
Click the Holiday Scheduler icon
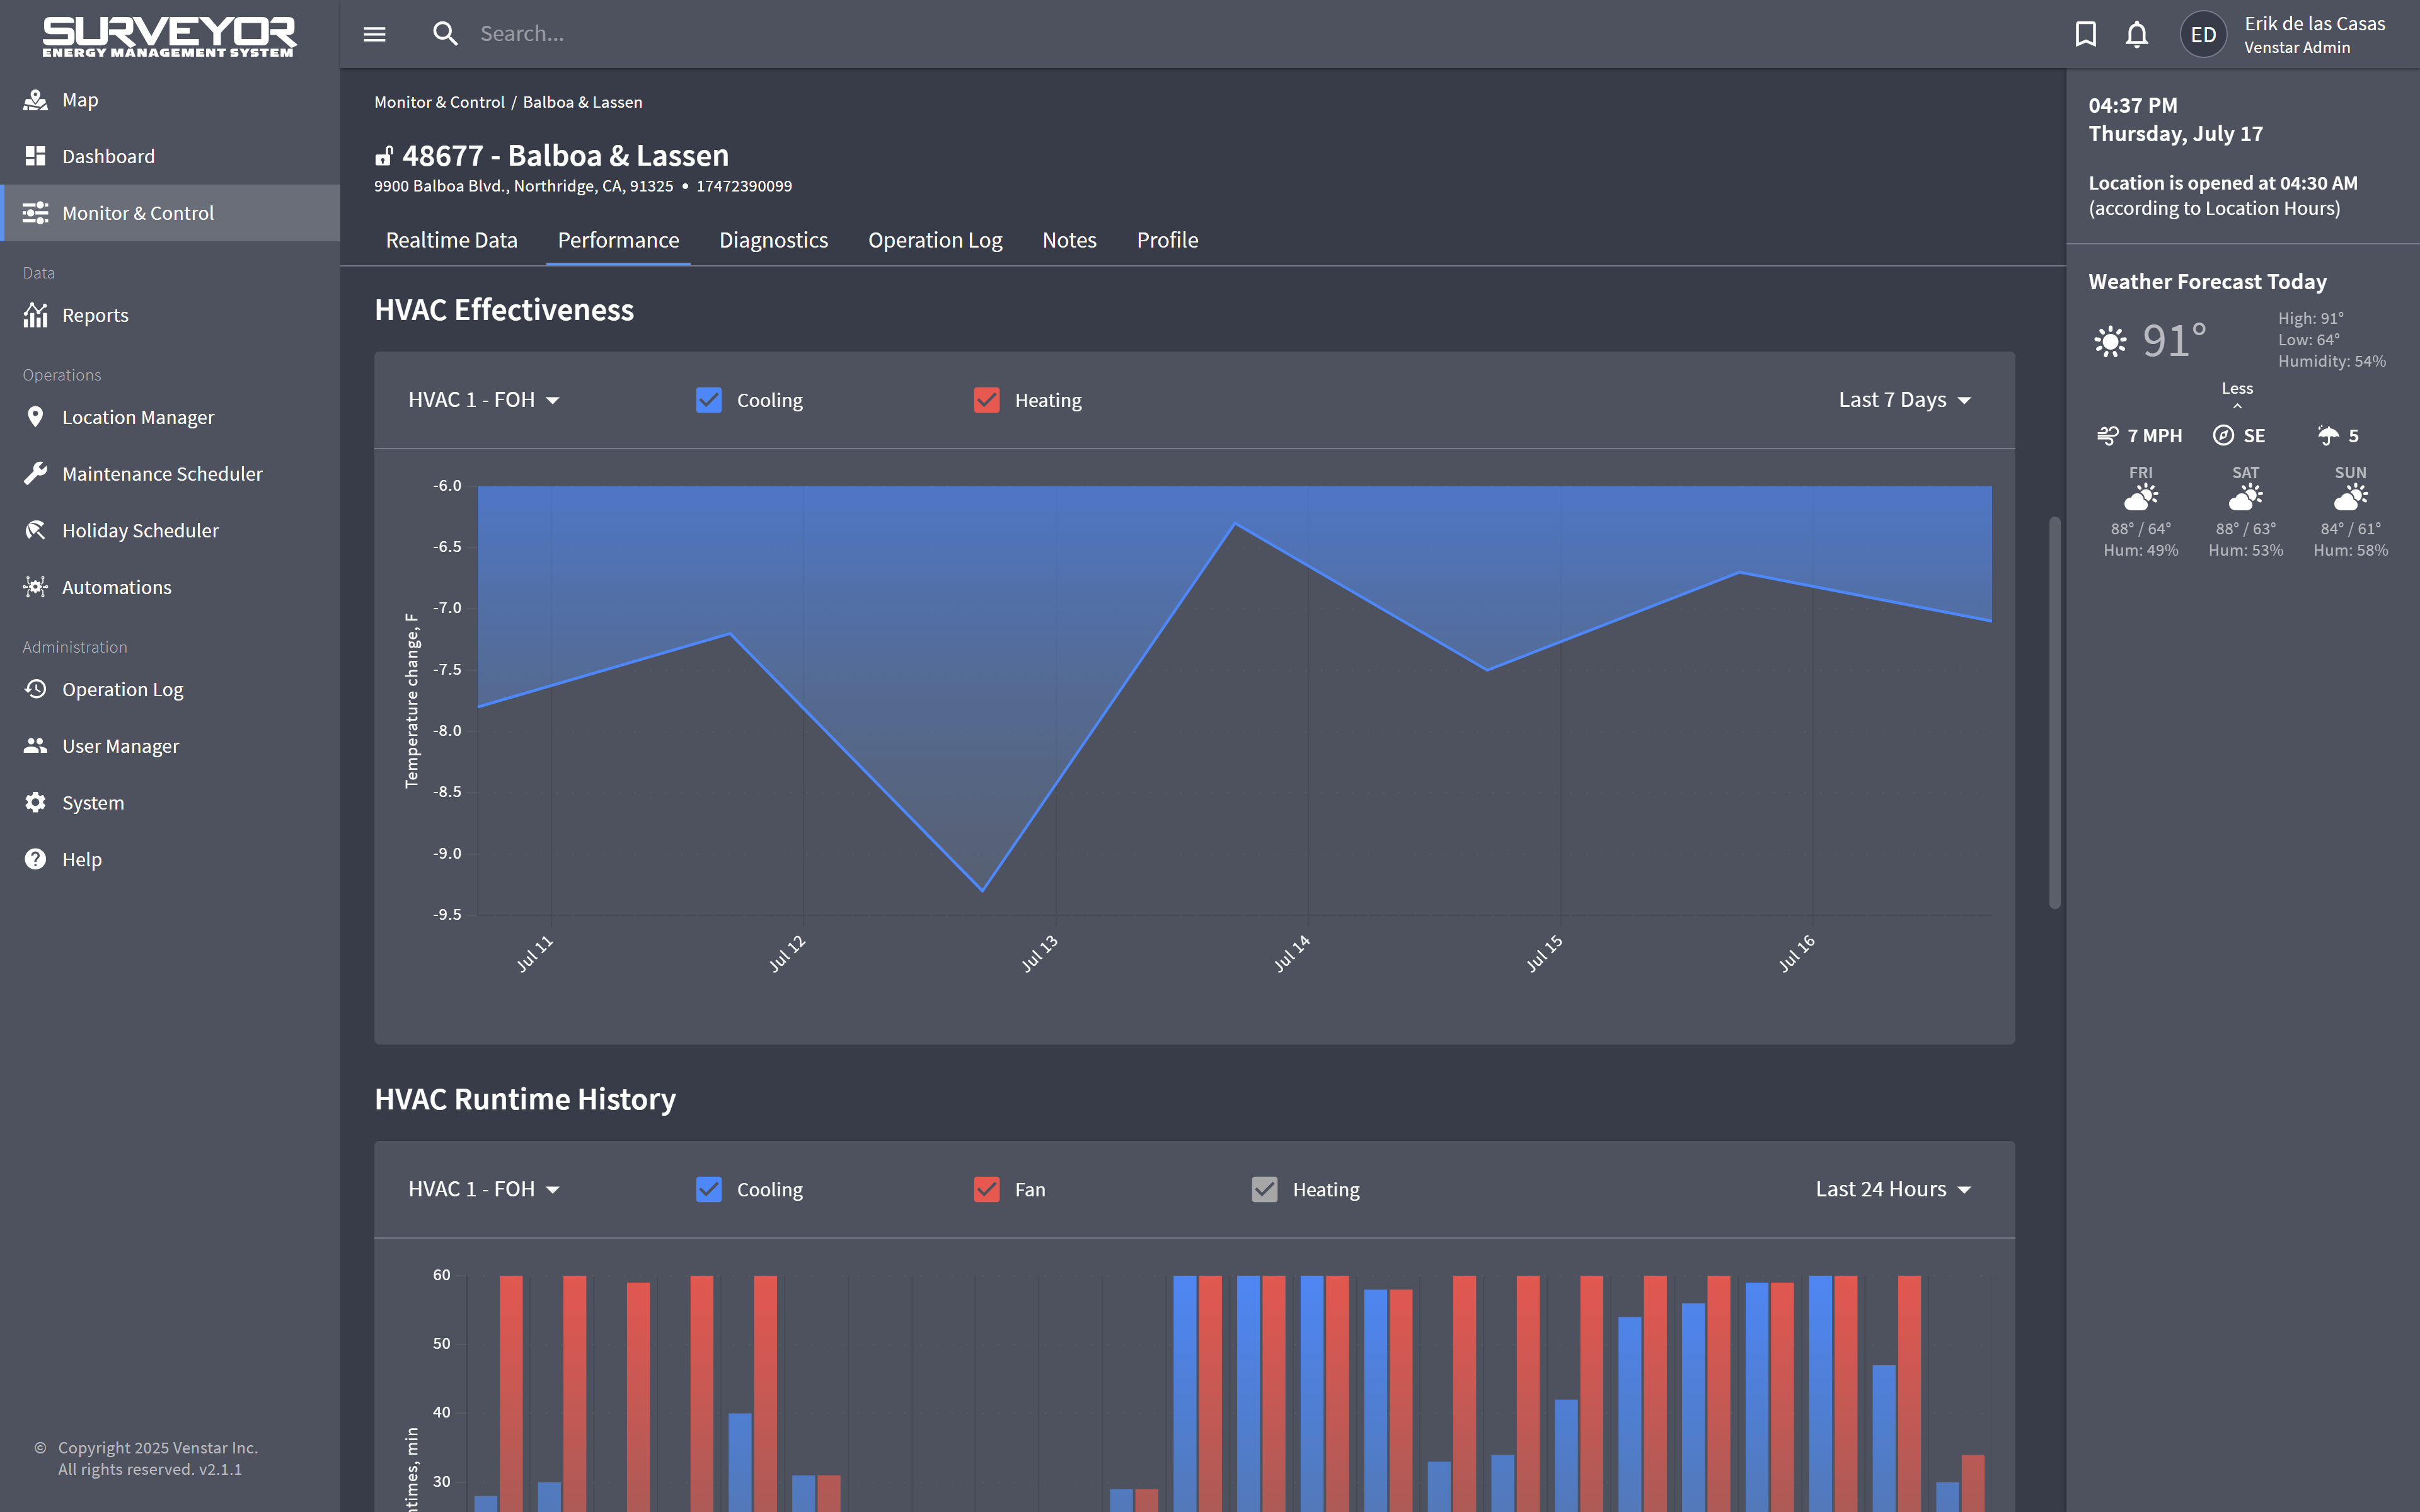point(36,530)
